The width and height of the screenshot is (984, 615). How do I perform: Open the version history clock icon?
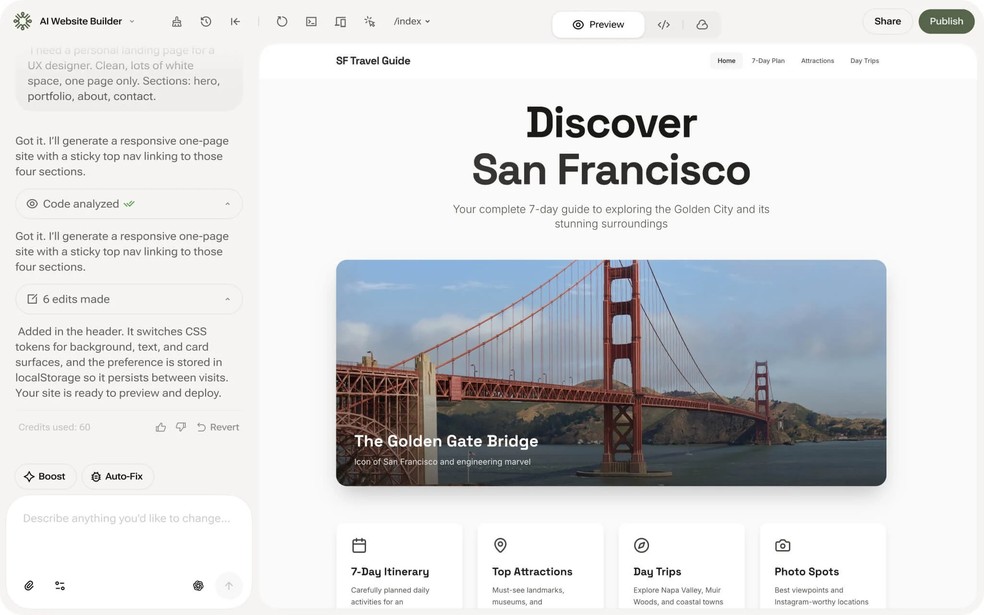click(206, 22)
